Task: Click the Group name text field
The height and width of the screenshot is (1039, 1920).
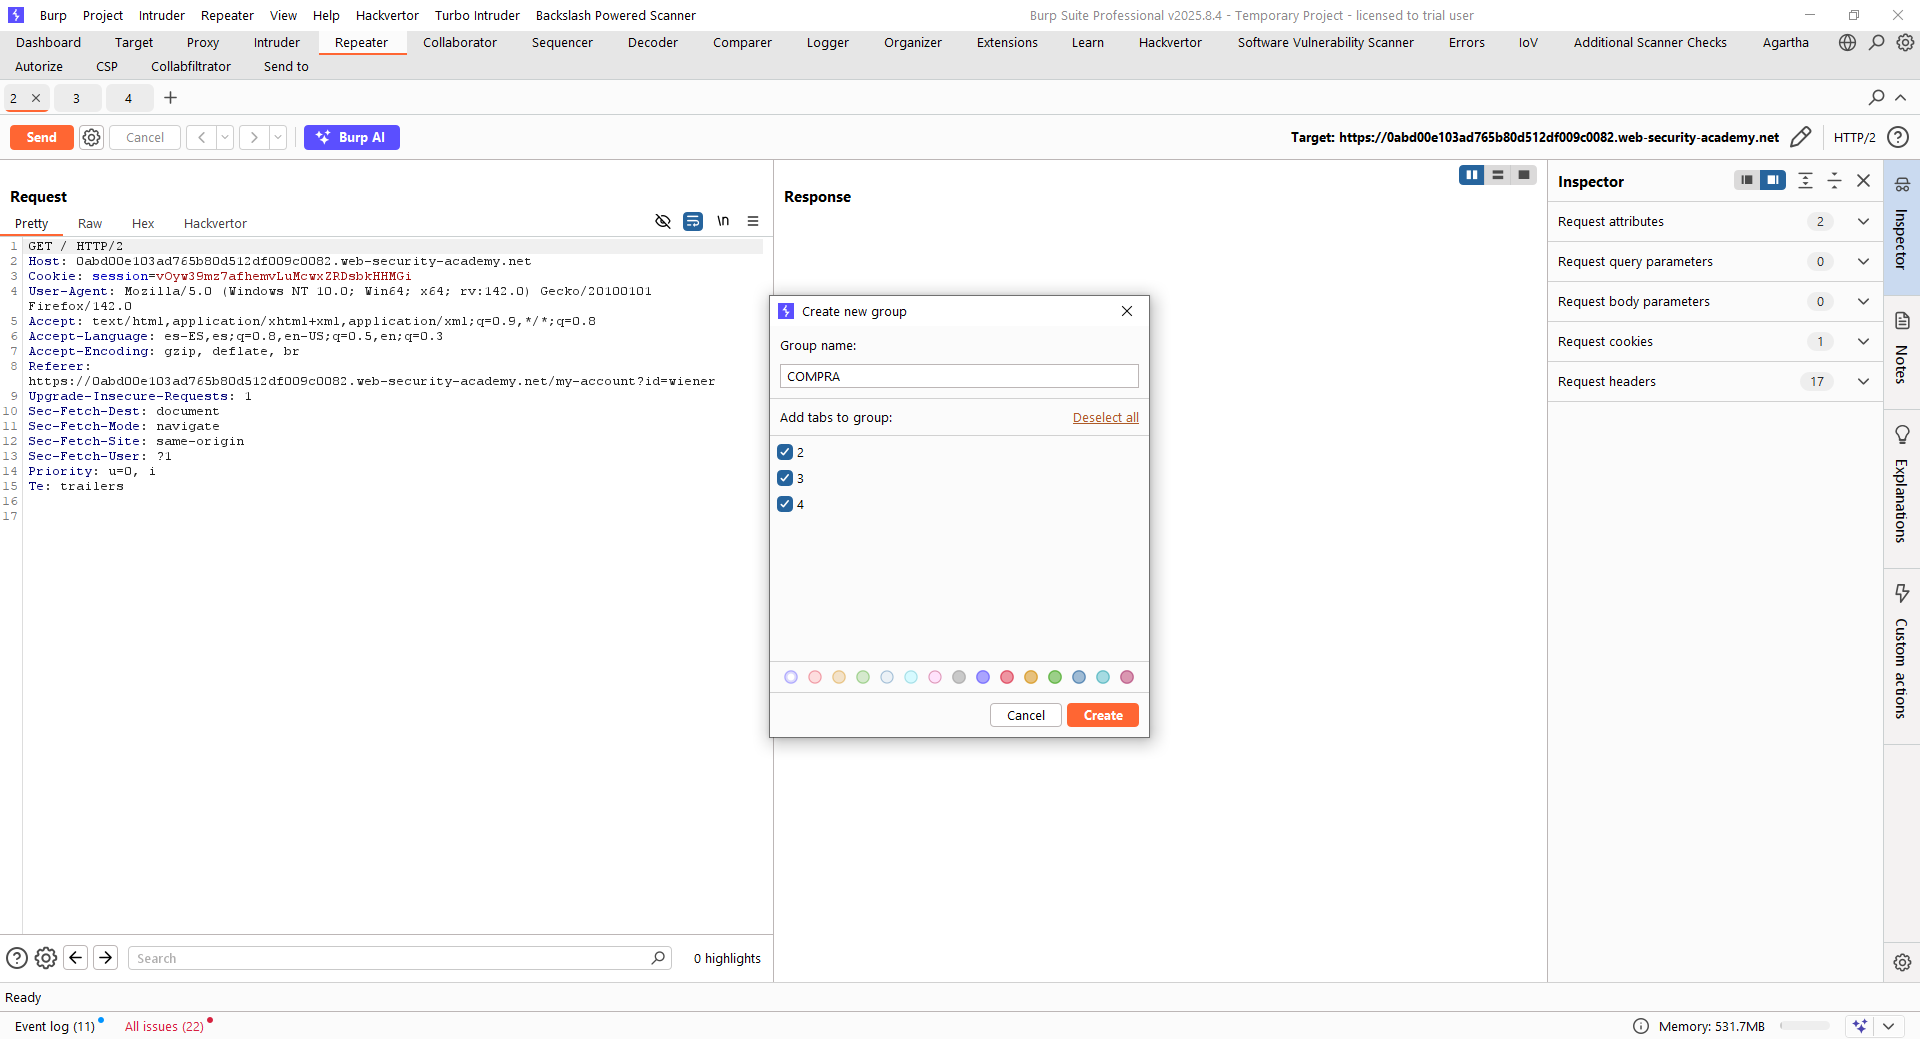Action: [958, 377]
